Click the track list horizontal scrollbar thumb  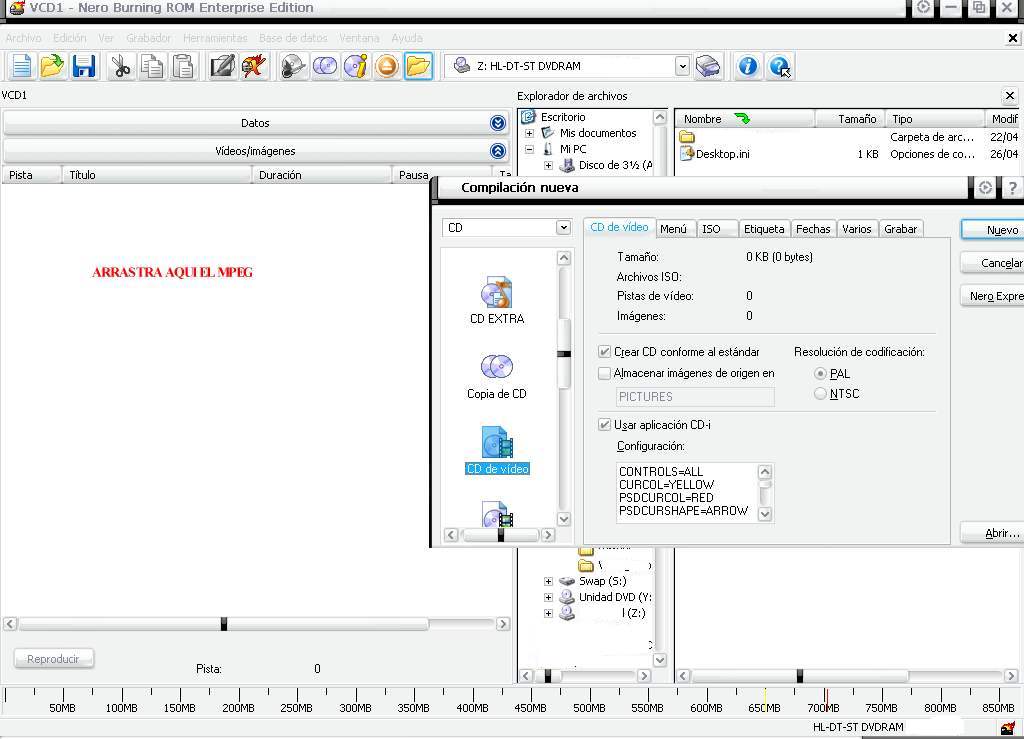(x=224, y=624)
